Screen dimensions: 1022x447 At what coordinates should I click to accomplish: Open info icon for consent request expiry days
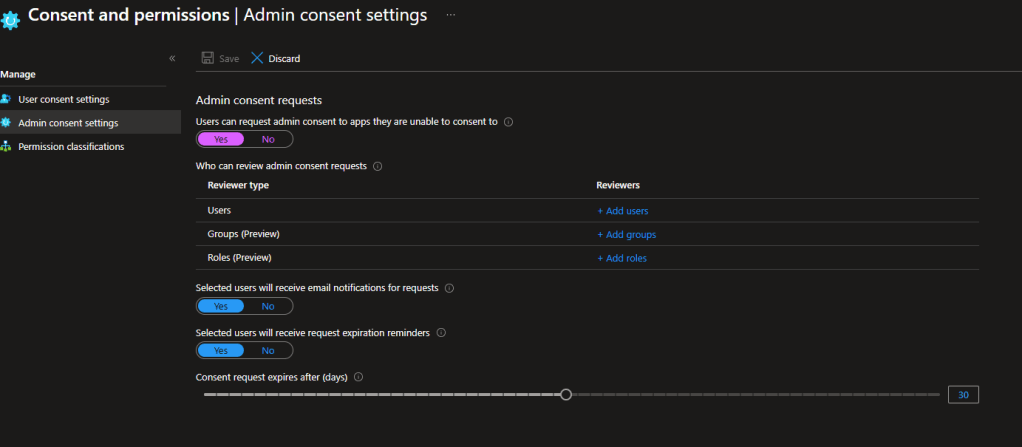point(358,377)
